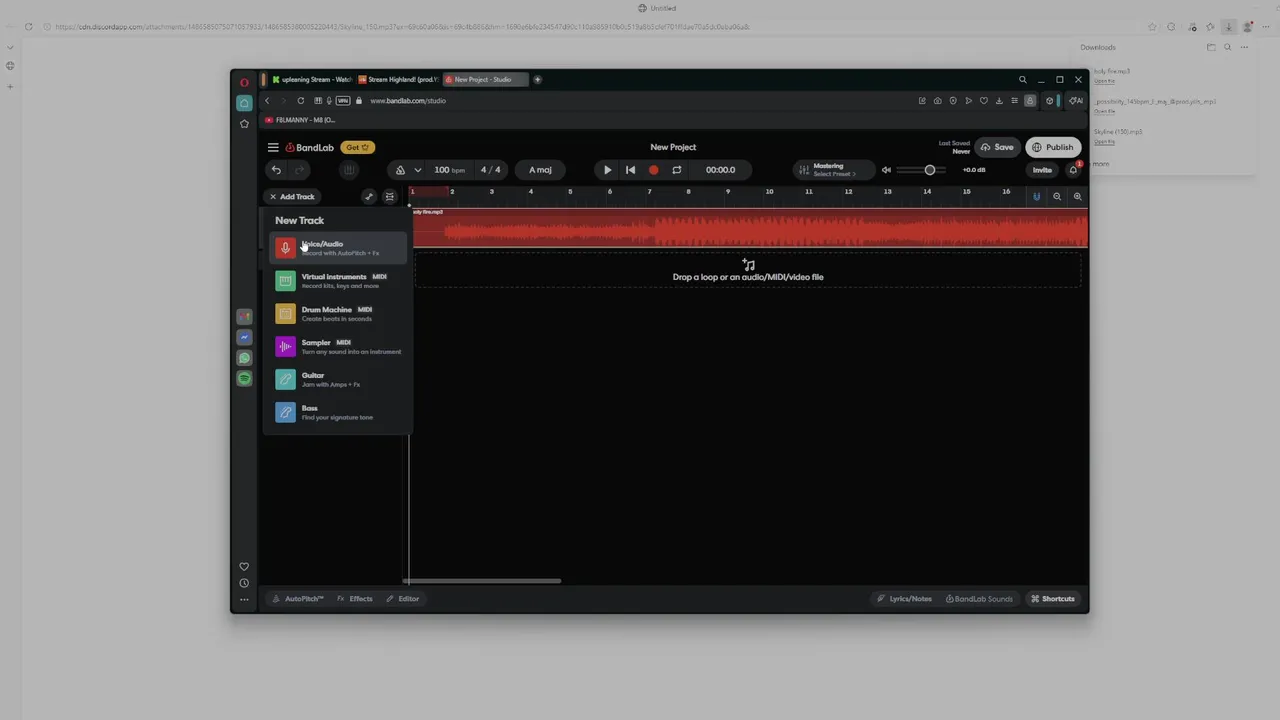The height and width of the screenshot is (720, 1280).
Task: Adjust the master volume slider
Action: click(x=920, y=170)
